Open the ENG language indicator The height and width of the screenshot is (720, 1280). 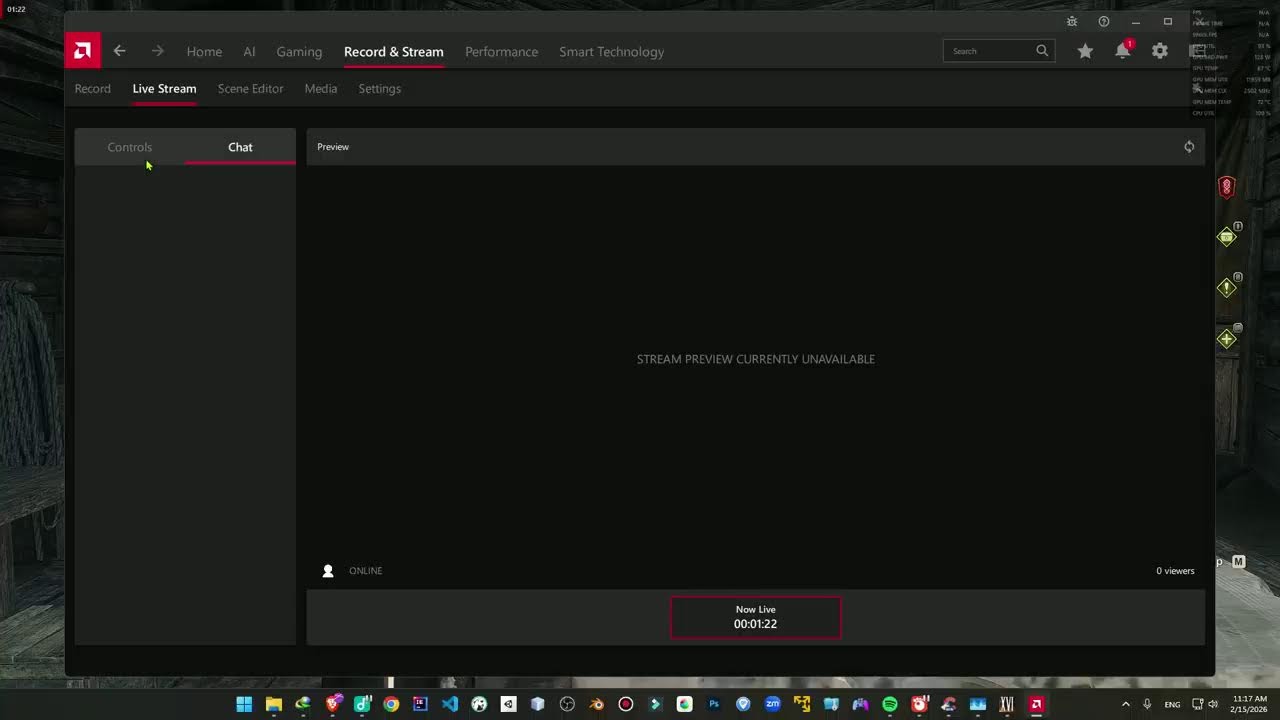[1172, 705]
